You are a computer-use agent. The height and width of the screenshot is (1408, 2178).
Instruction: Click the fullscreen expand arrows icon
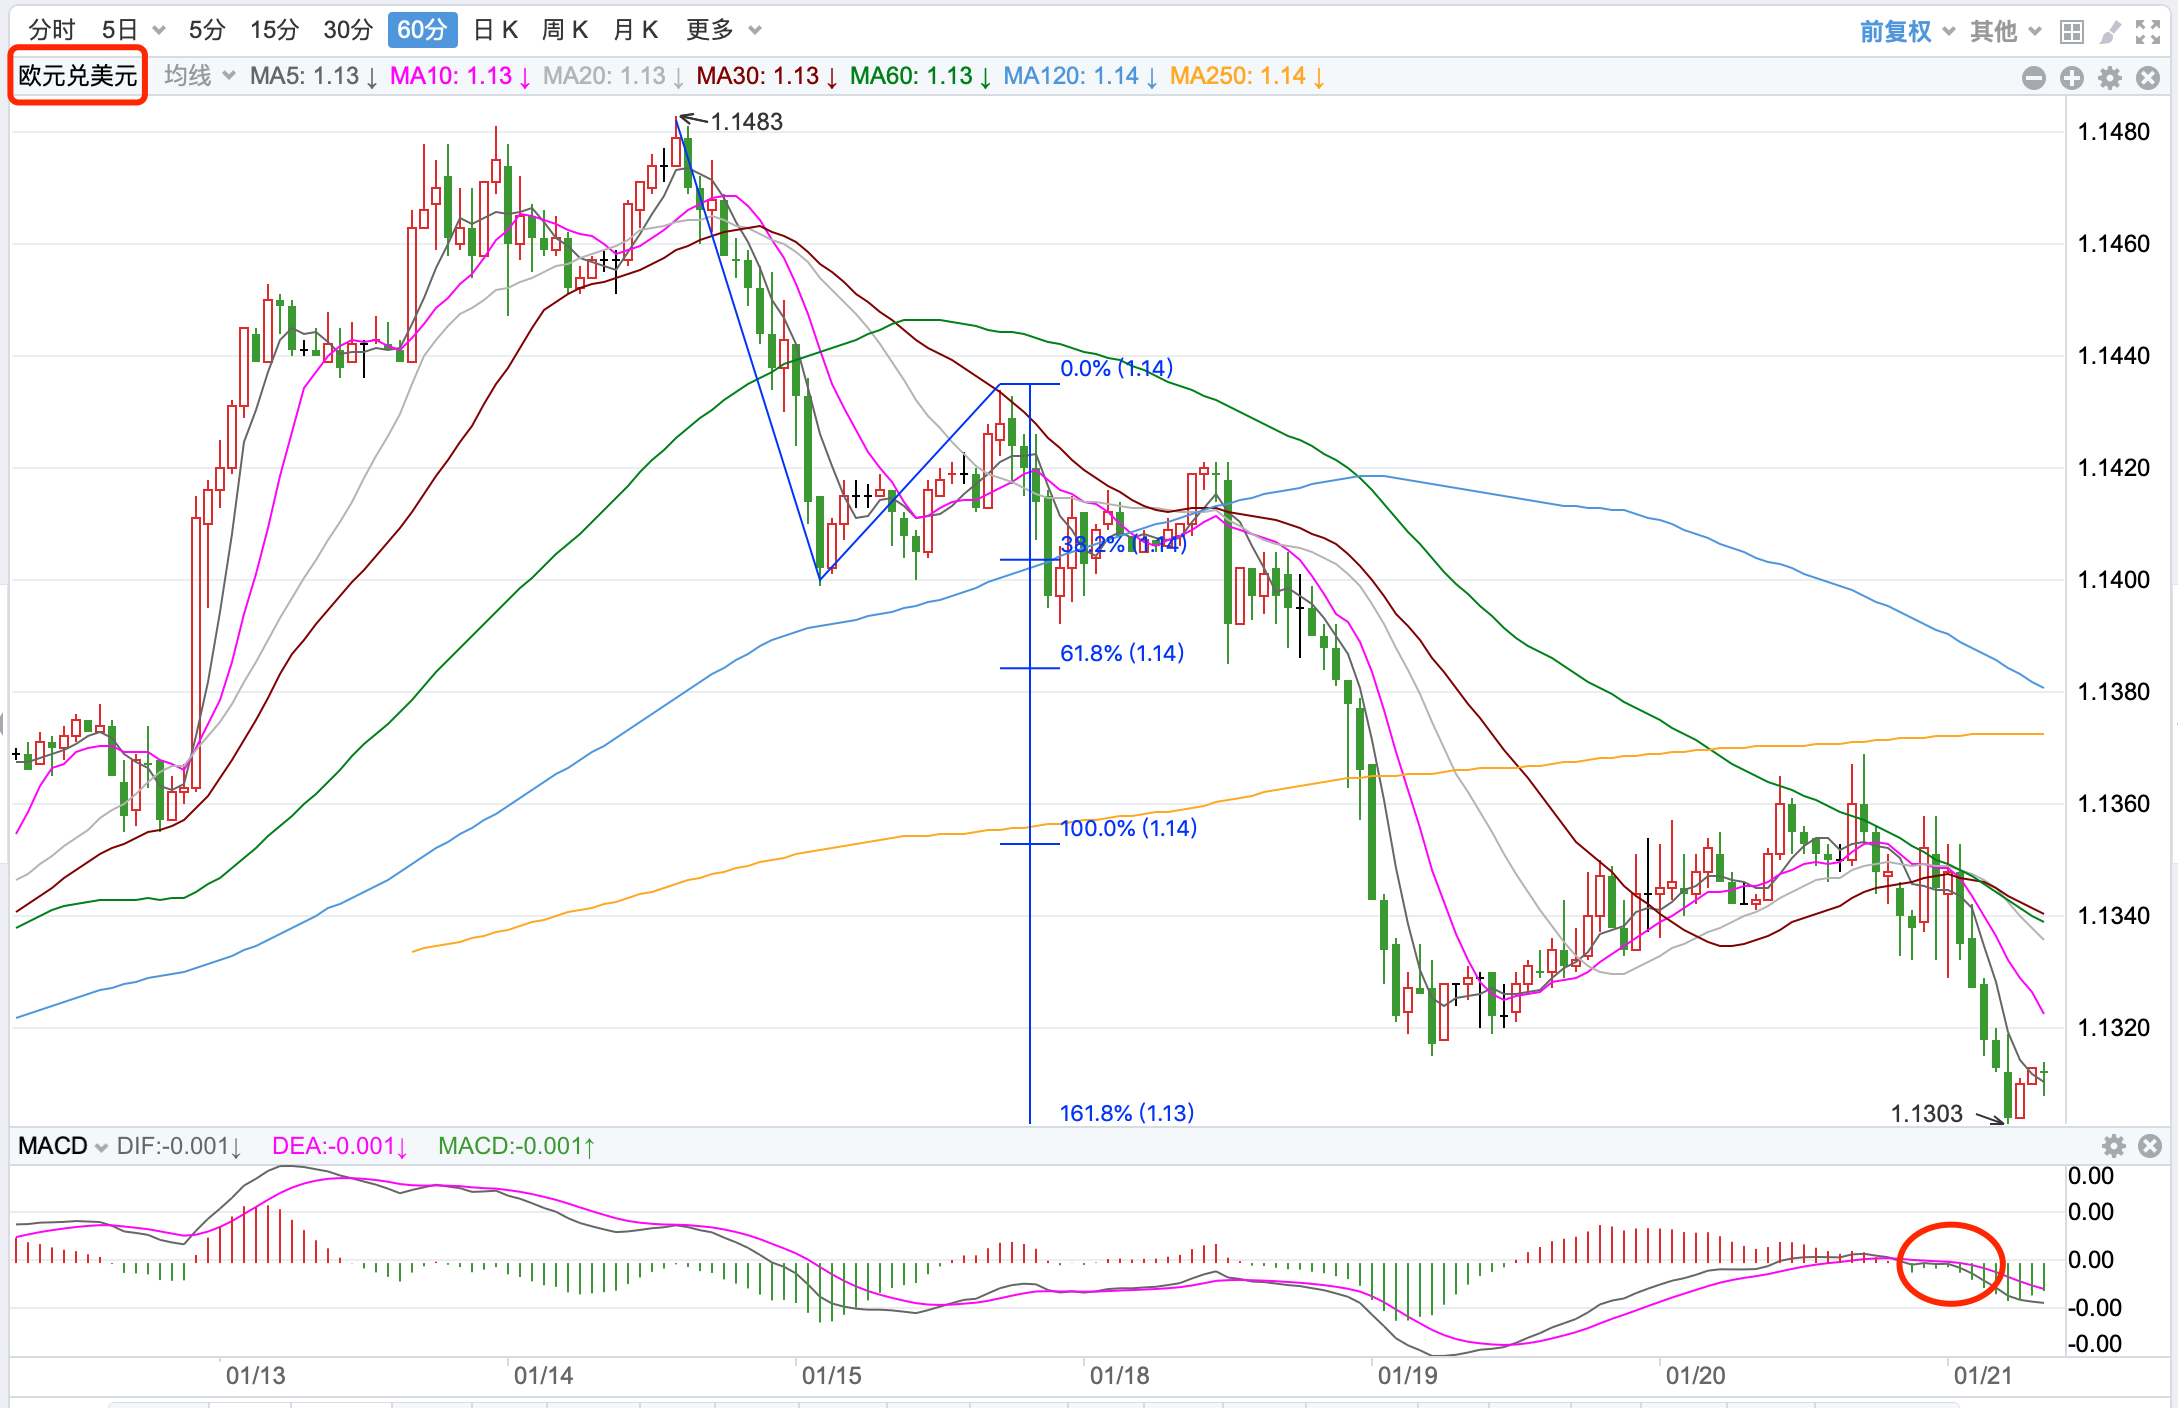click(x=2148, y=32)
